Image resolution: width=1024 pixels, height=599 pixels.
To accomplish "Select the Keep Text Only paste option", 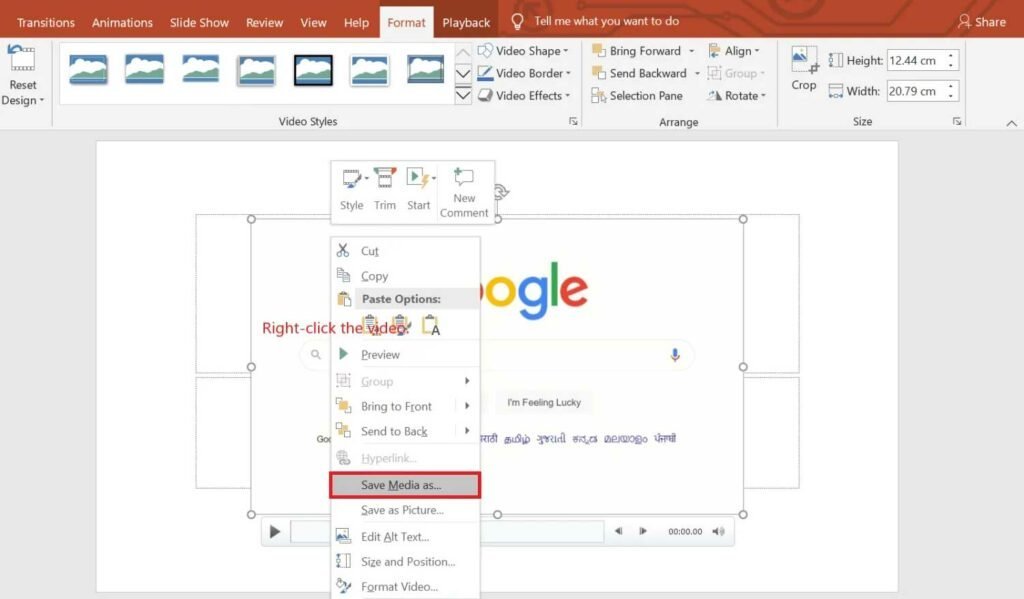I will point(431,325).
